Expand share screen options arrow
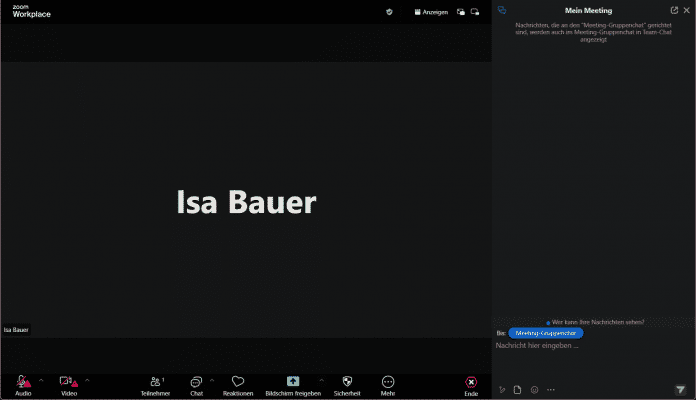696x400 pixels. [321, 380]
